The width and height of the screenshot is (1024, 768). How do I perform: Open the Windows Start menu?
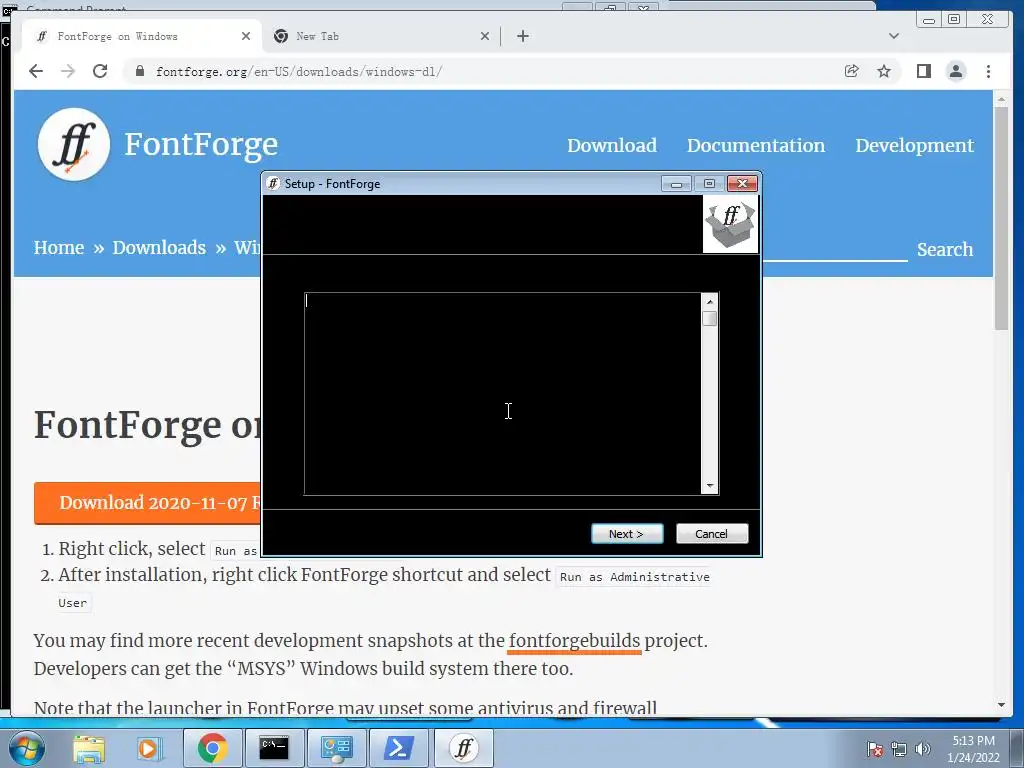tap(26, 748)
